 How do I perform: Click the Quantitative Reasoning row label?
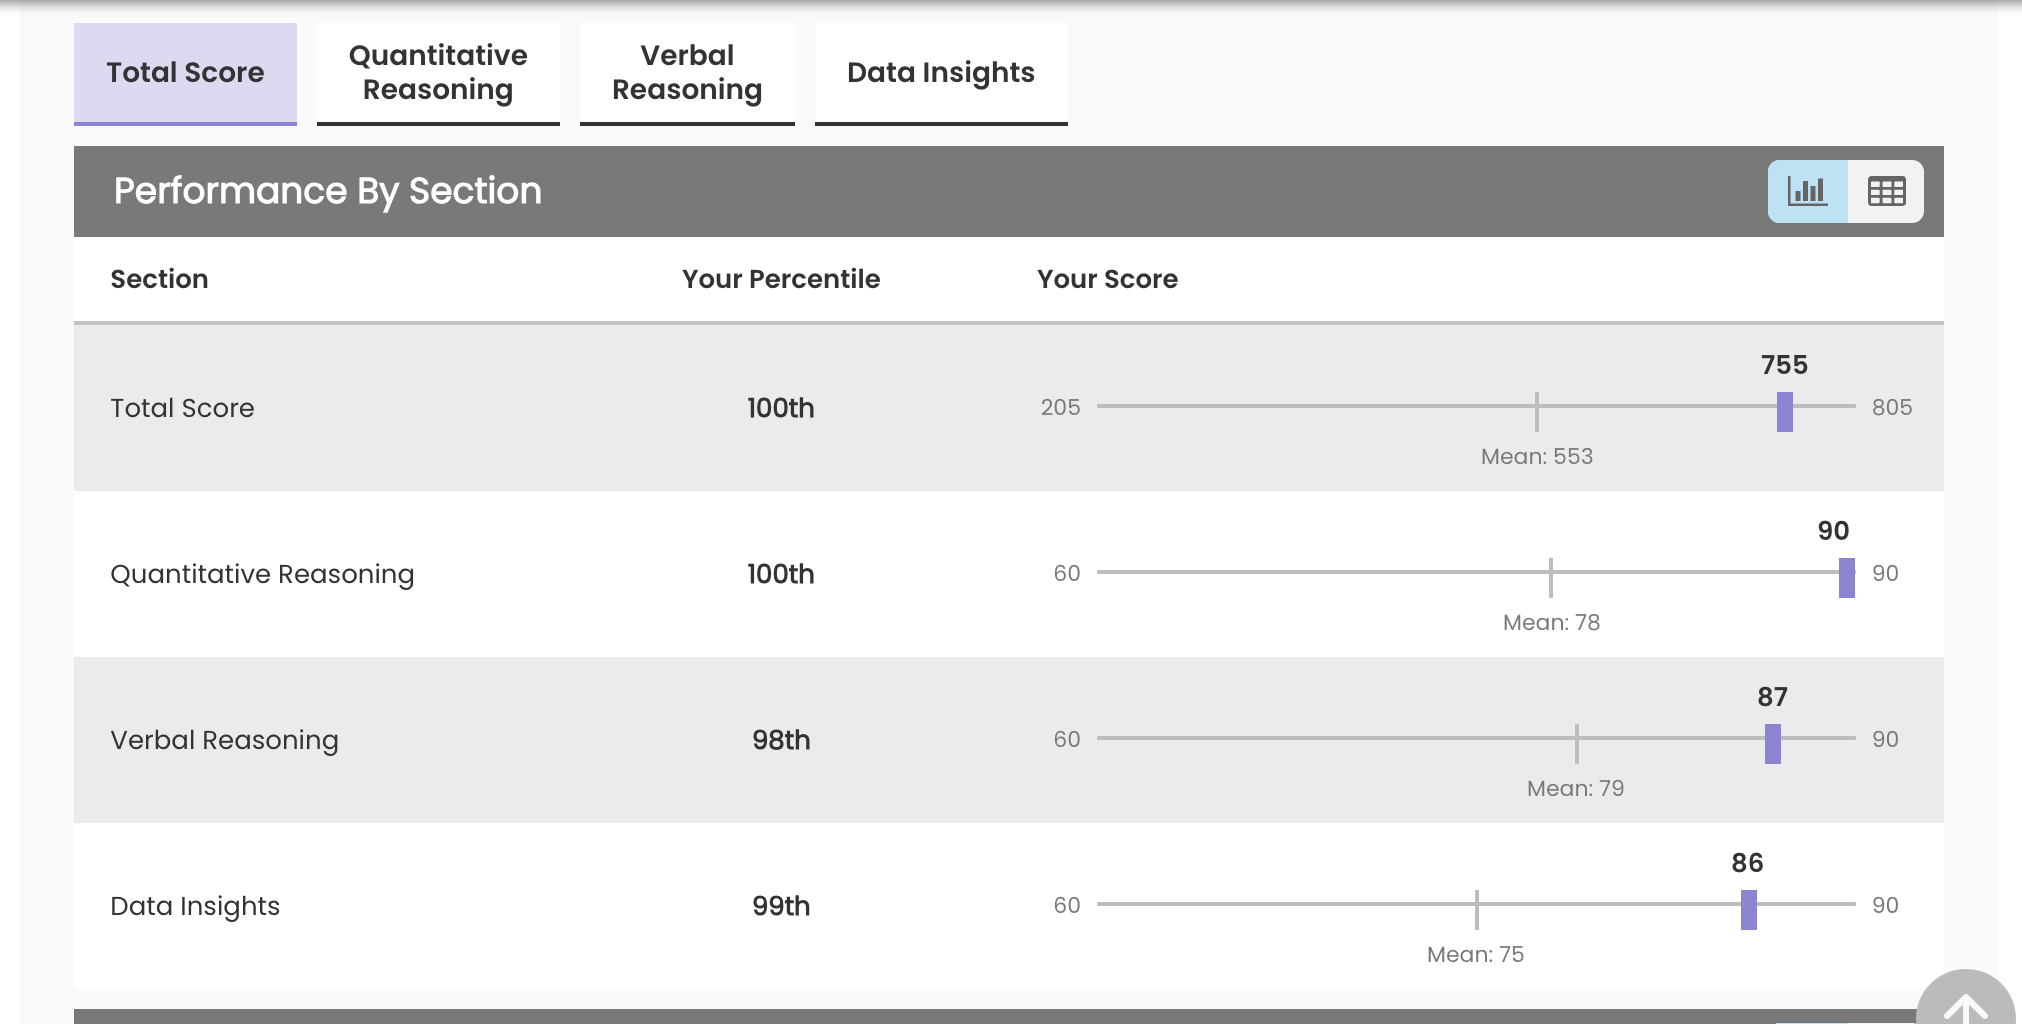(262, 574)
